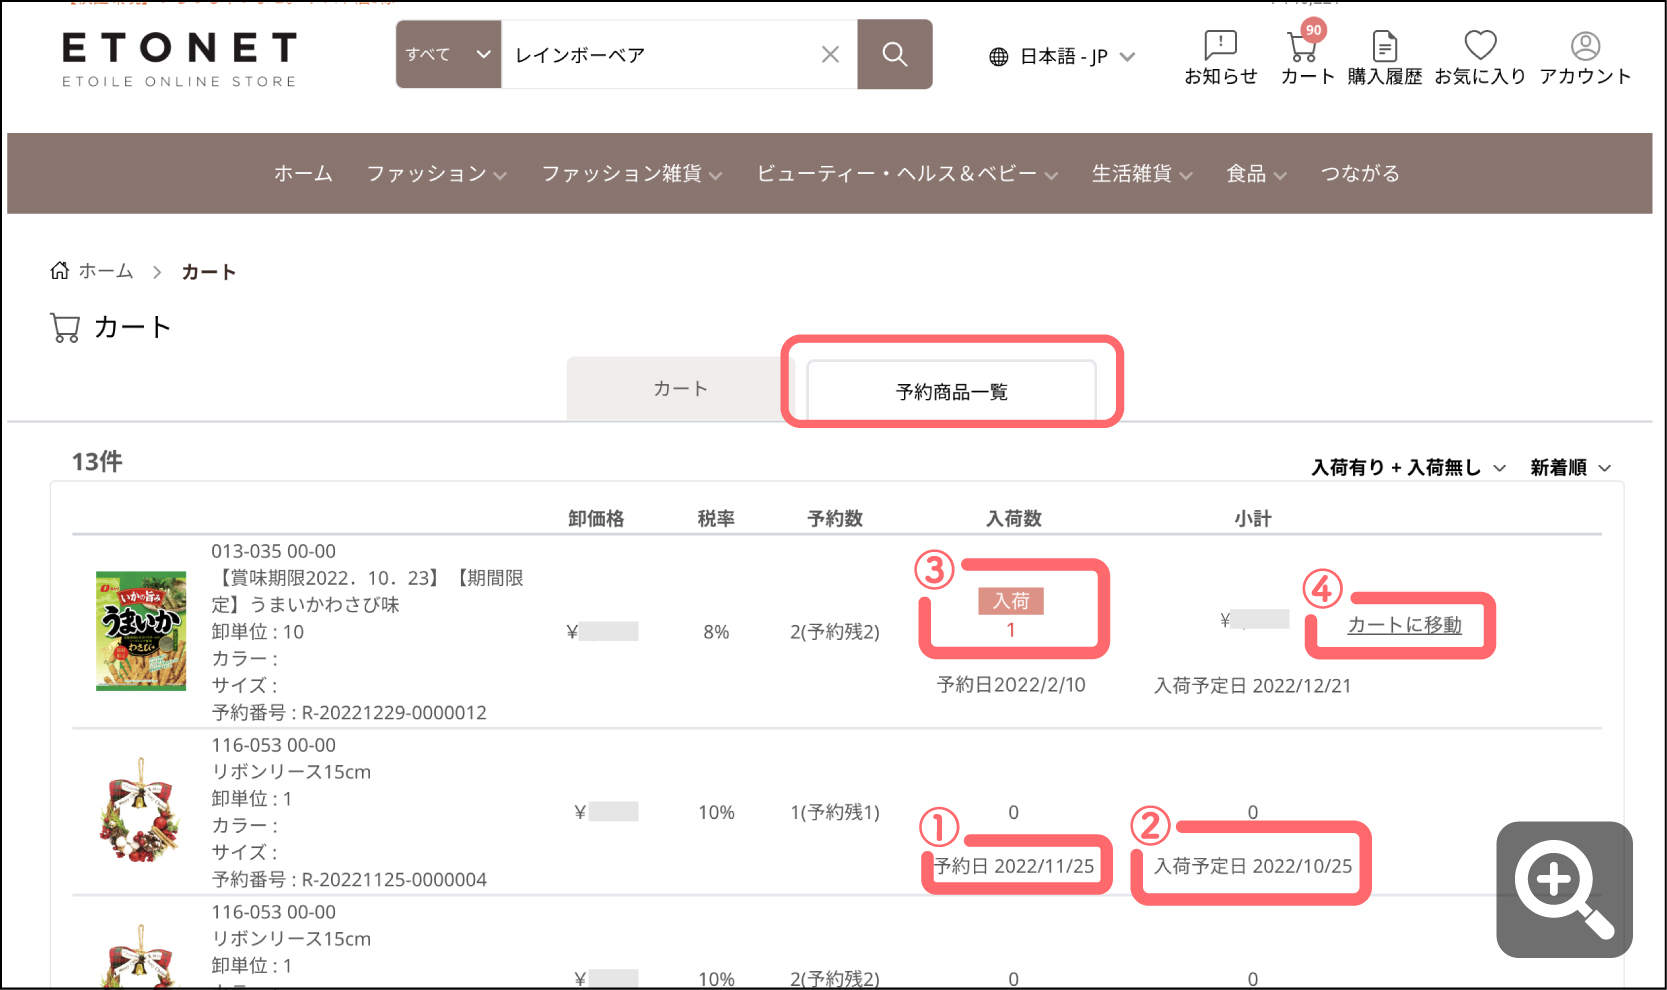Open the 入荷有り + 入荷無し filter dropdown

1408,467
